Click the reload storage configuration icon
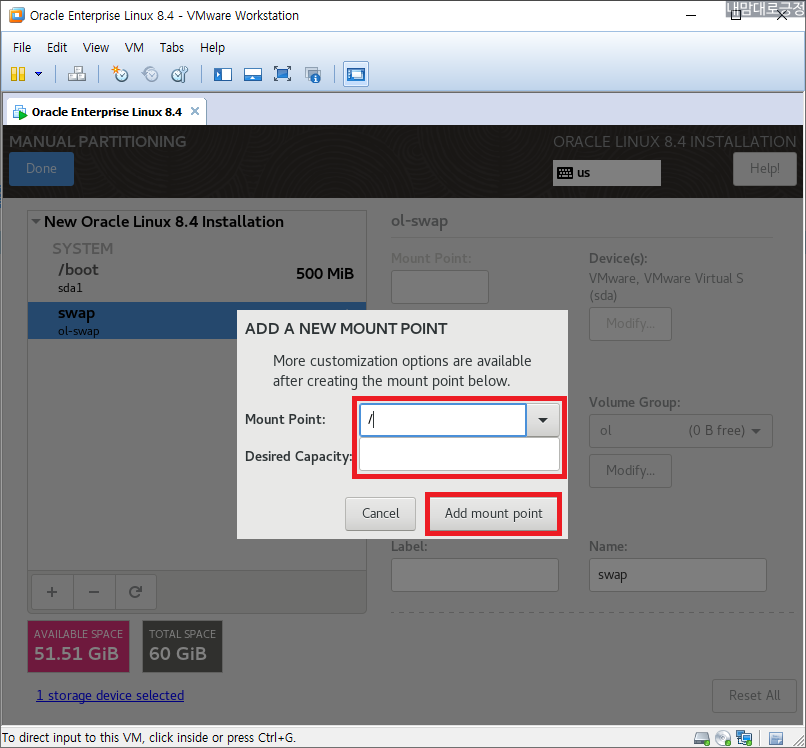The image size is (806, 748). click(x=136, y=592)
